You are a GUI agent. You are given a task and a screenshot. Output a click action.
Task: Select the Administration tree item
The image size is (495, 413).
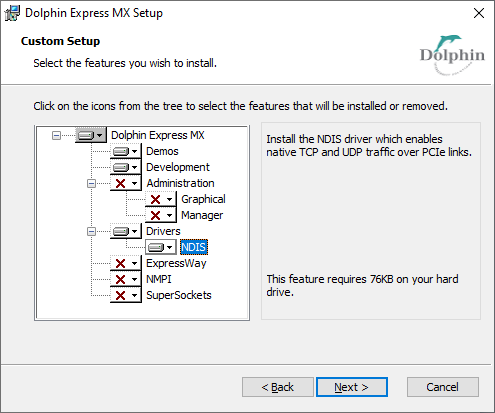pos(180,183)
